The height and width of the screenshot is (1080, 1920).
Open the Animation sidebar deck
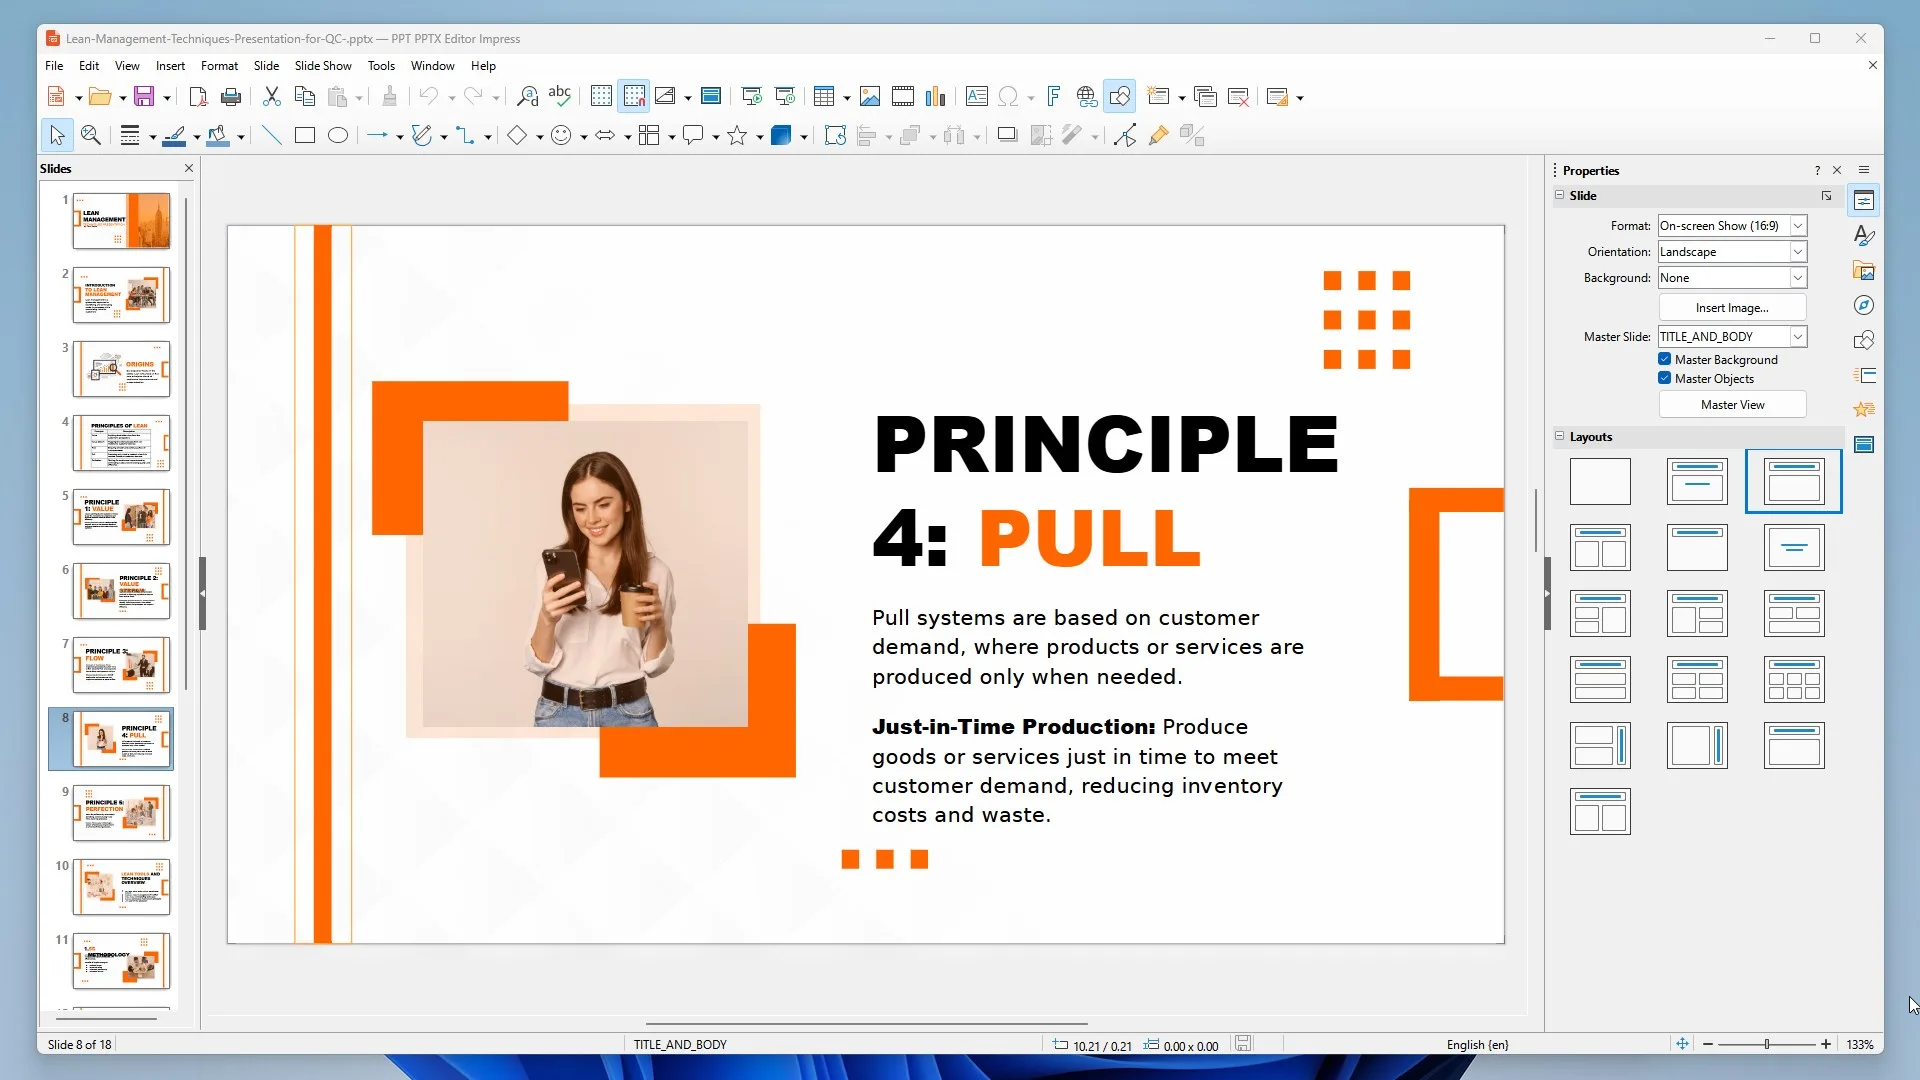1864,410
